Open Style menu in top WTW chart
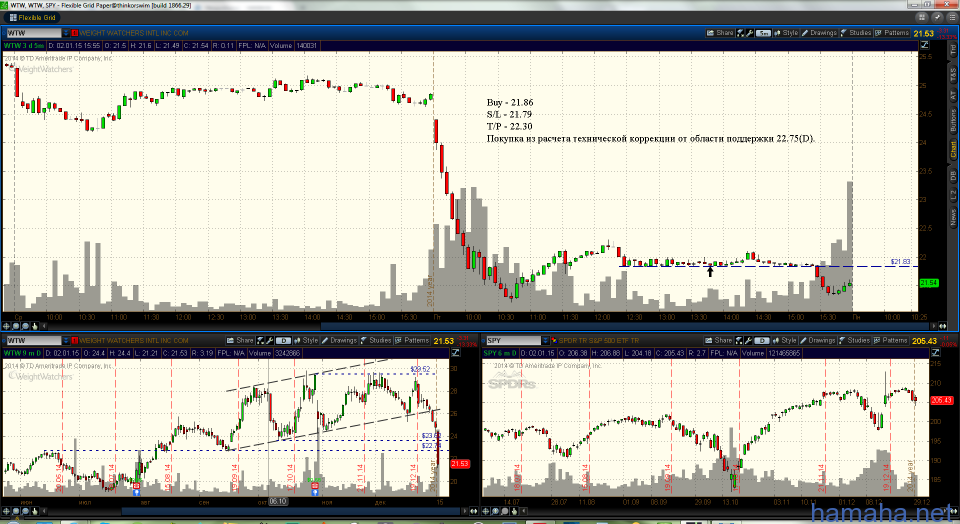Viewport: 960px width, 524px height. click(x=786, y=33)
